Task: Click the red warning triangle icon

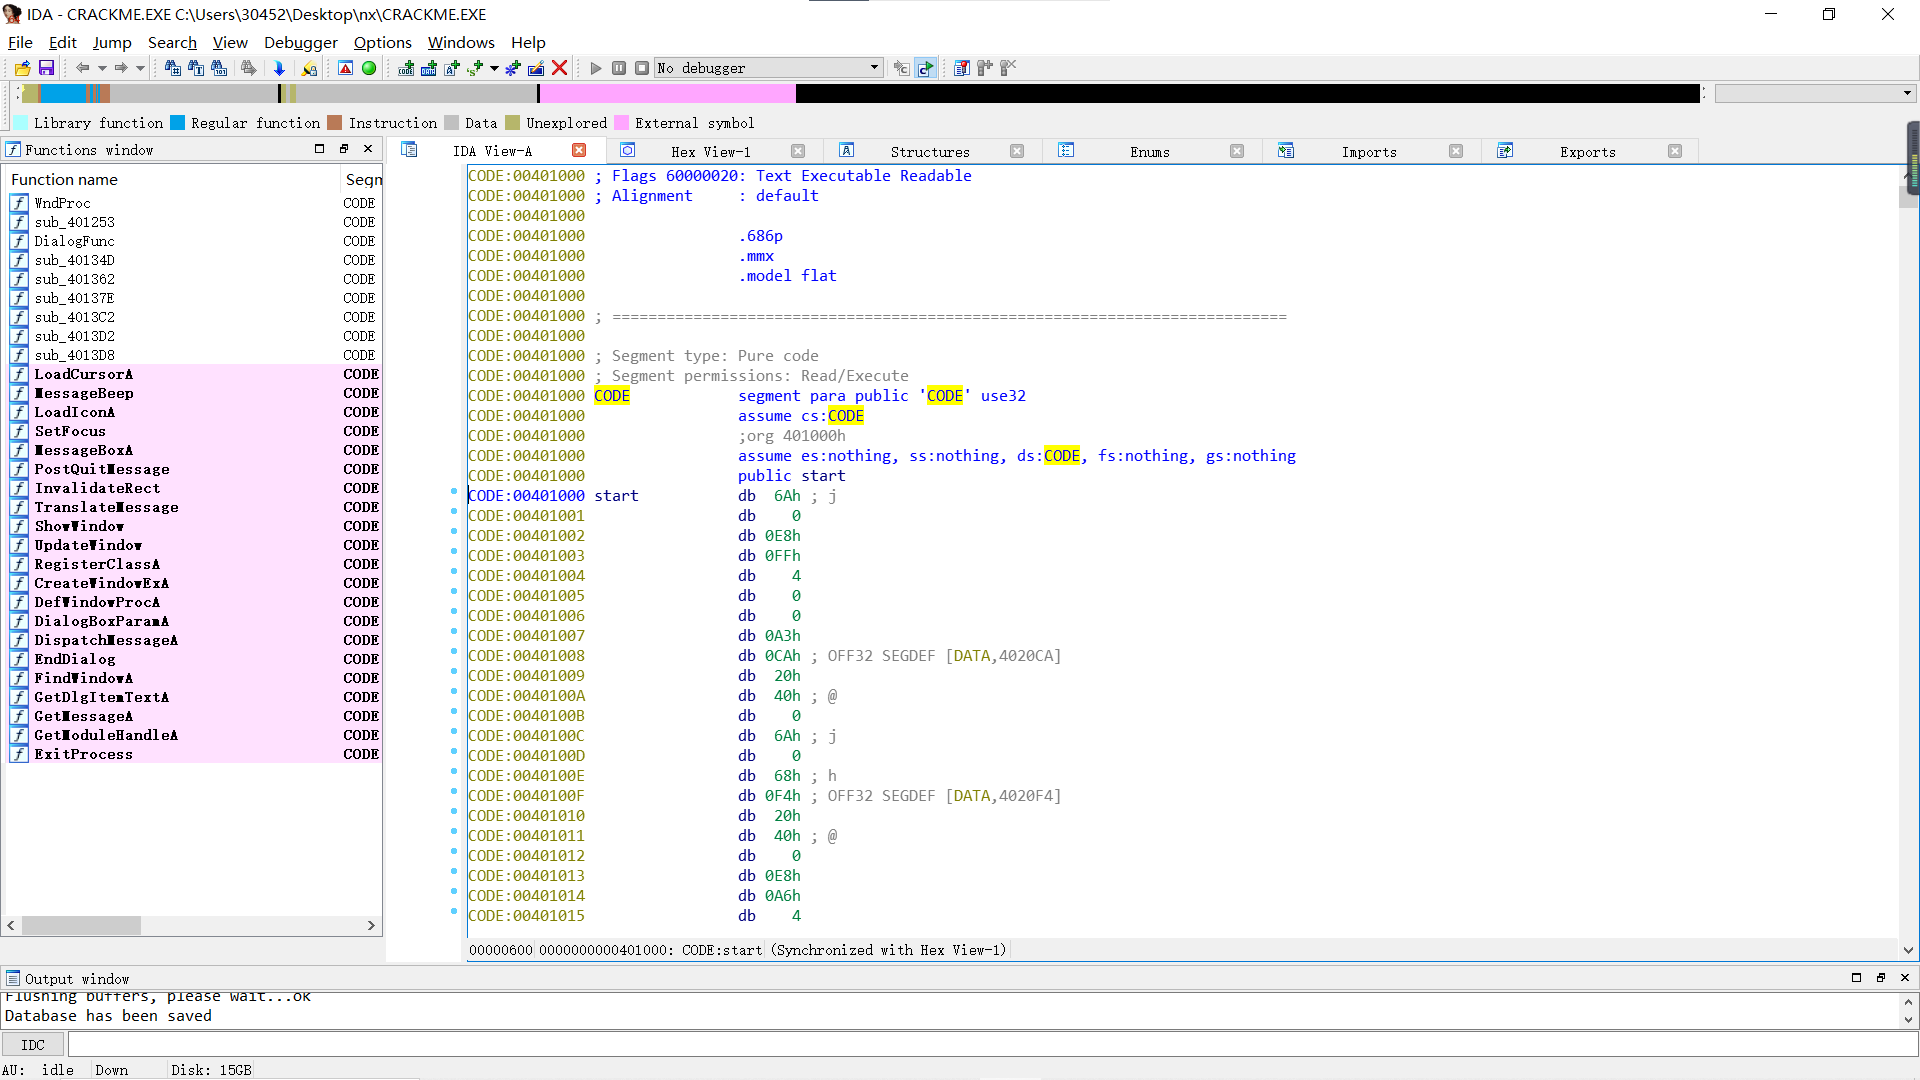Action: pos(345,68)
